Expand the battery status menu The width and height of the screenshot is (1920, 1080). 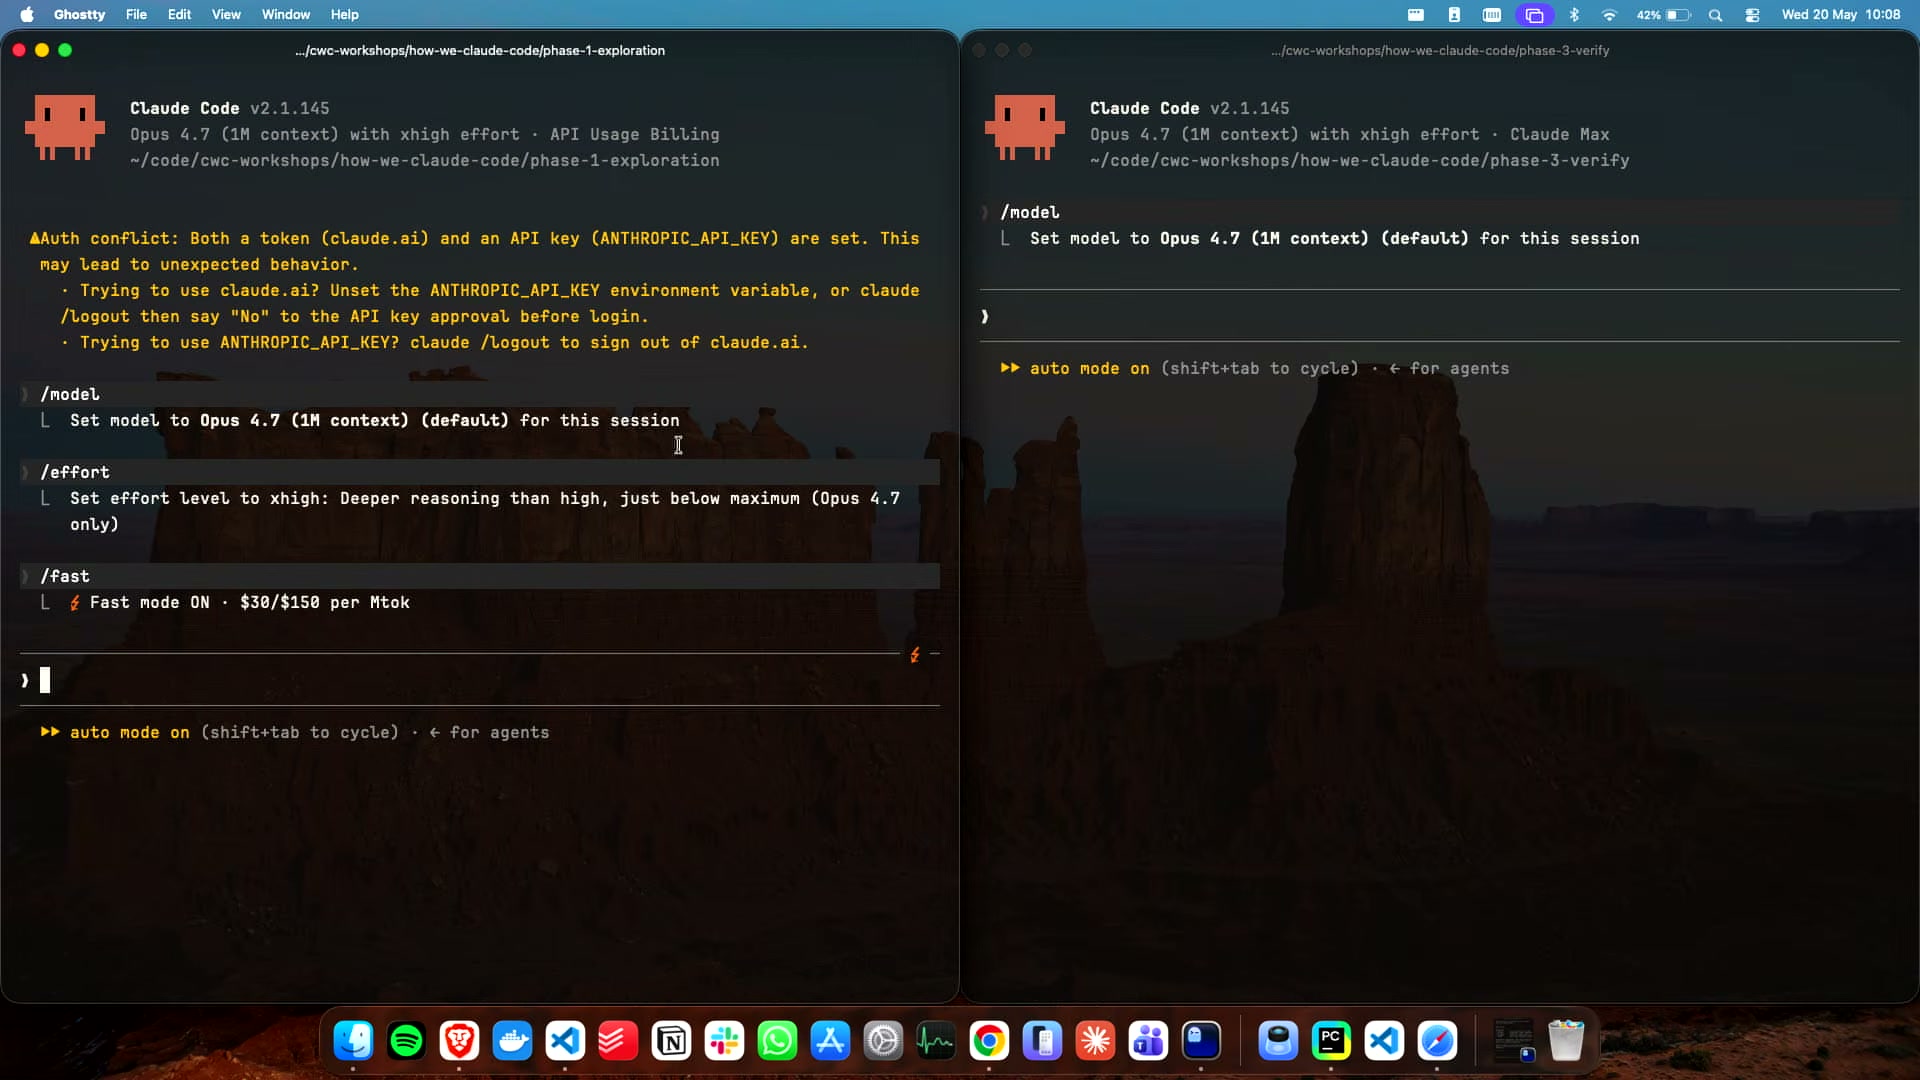point(1663,15)
